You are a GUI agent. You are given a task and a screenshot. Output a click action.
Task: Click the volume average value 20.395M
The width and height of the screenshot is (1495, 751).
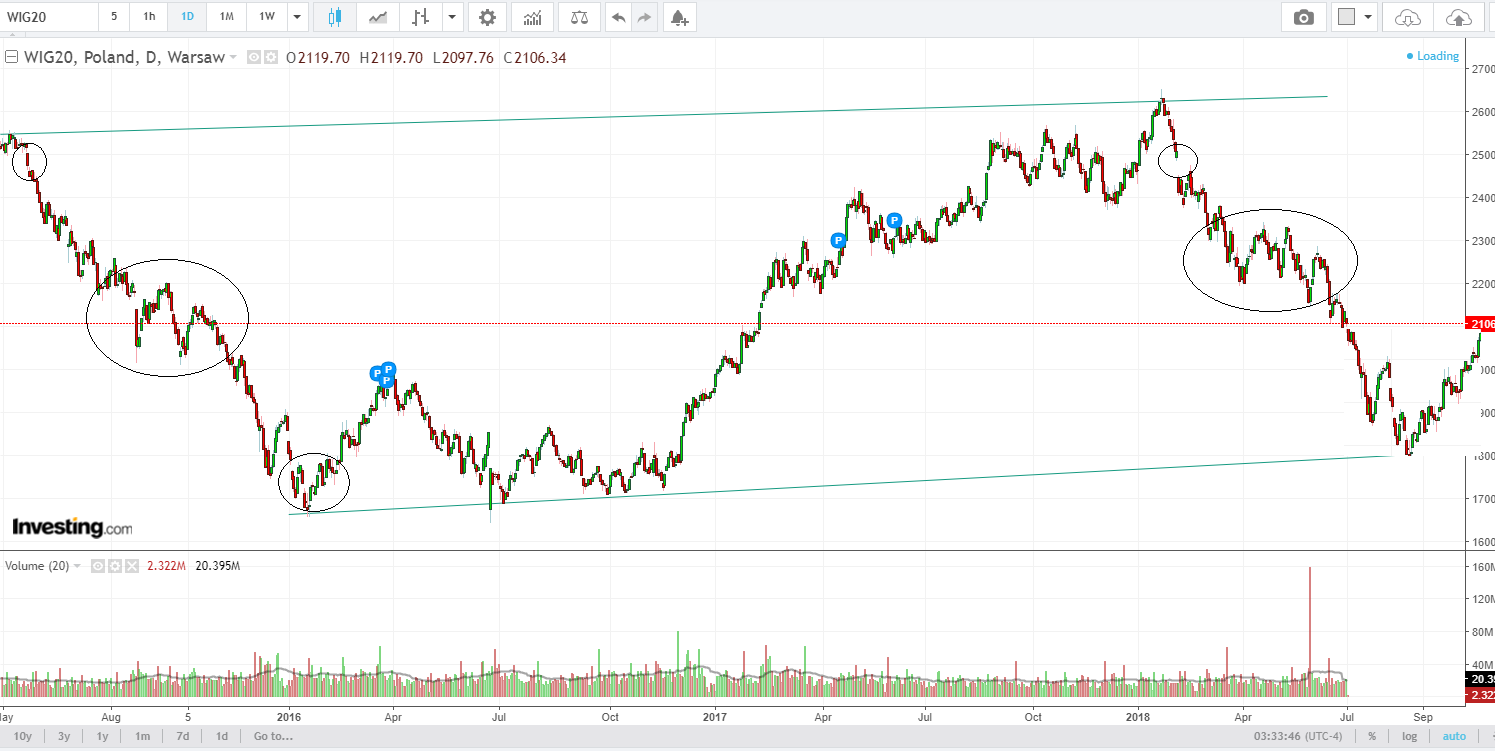217,566
